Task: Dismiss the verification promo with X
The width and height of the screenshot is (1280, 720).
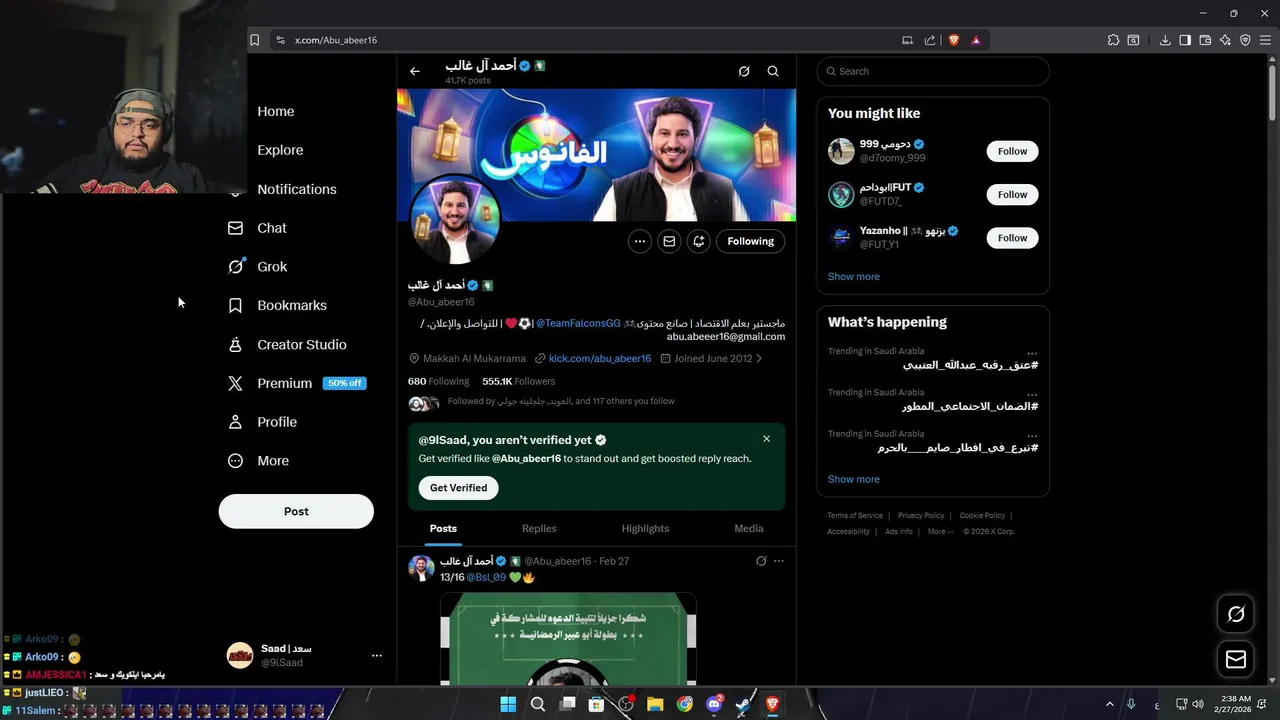Action: click(x=767, y=439)
